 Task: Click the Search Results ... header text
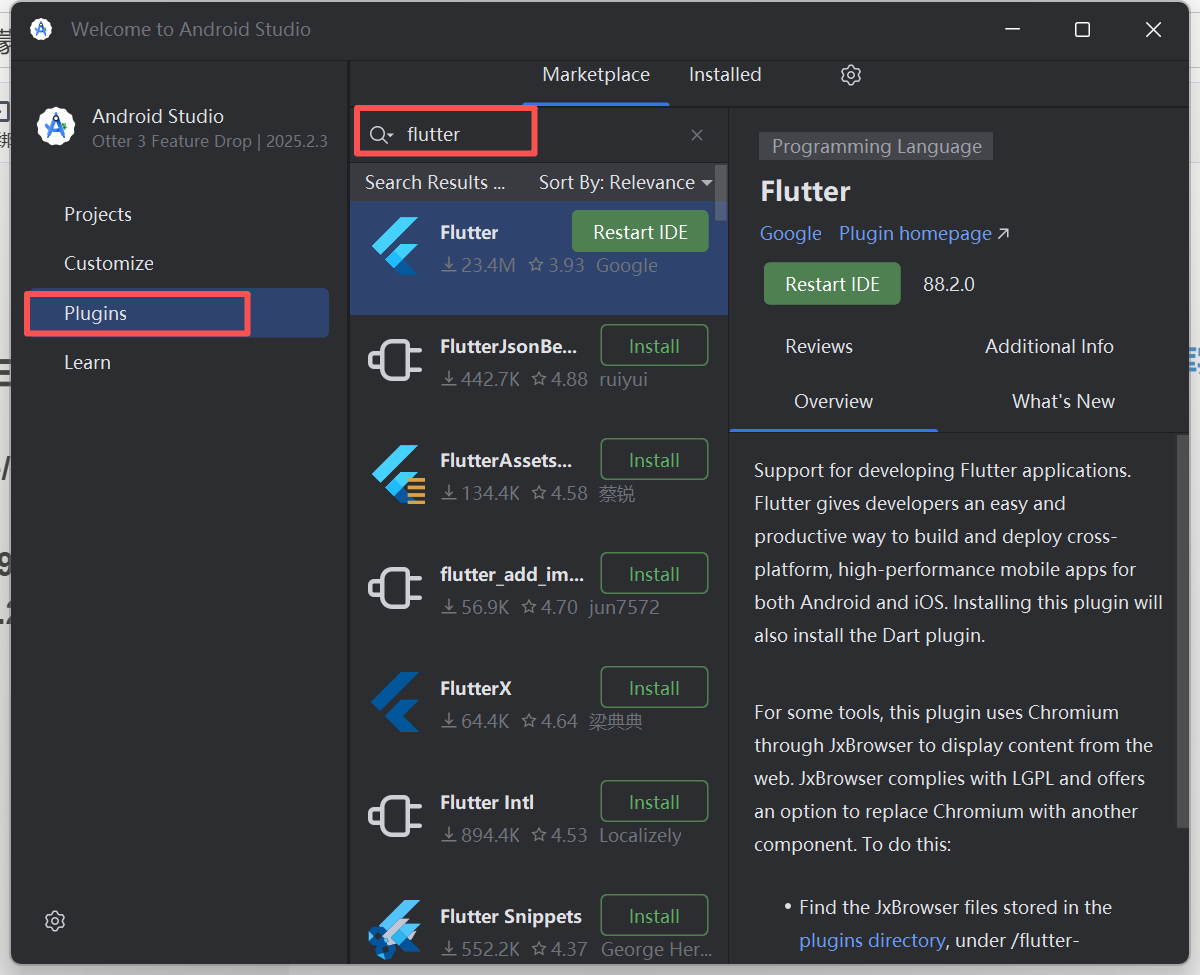click(435, 182)
